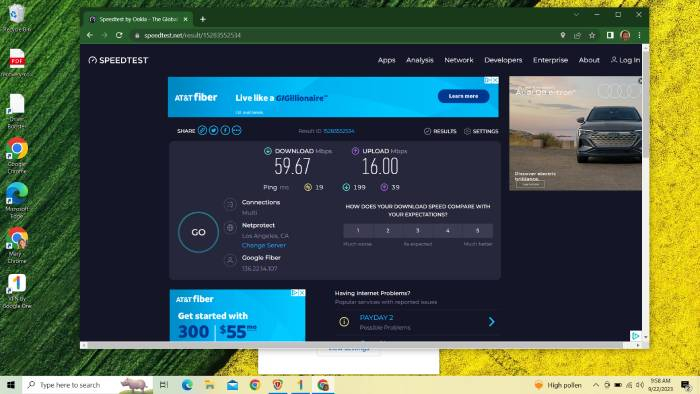700x394 pixels.
Task: Open Enterprise menu item
Action: tap(550, 60)
